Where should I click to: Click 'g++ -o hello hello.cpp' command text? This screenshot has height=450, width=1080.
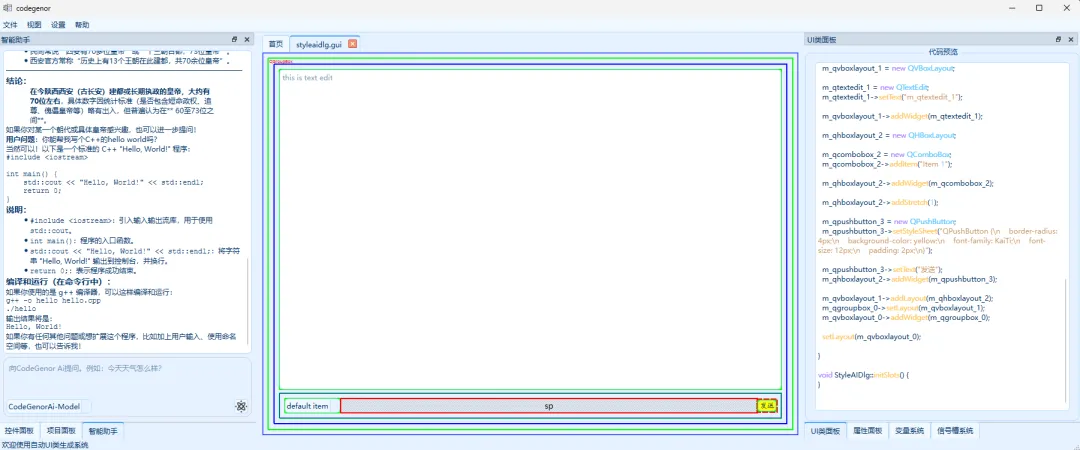[53, 301]
